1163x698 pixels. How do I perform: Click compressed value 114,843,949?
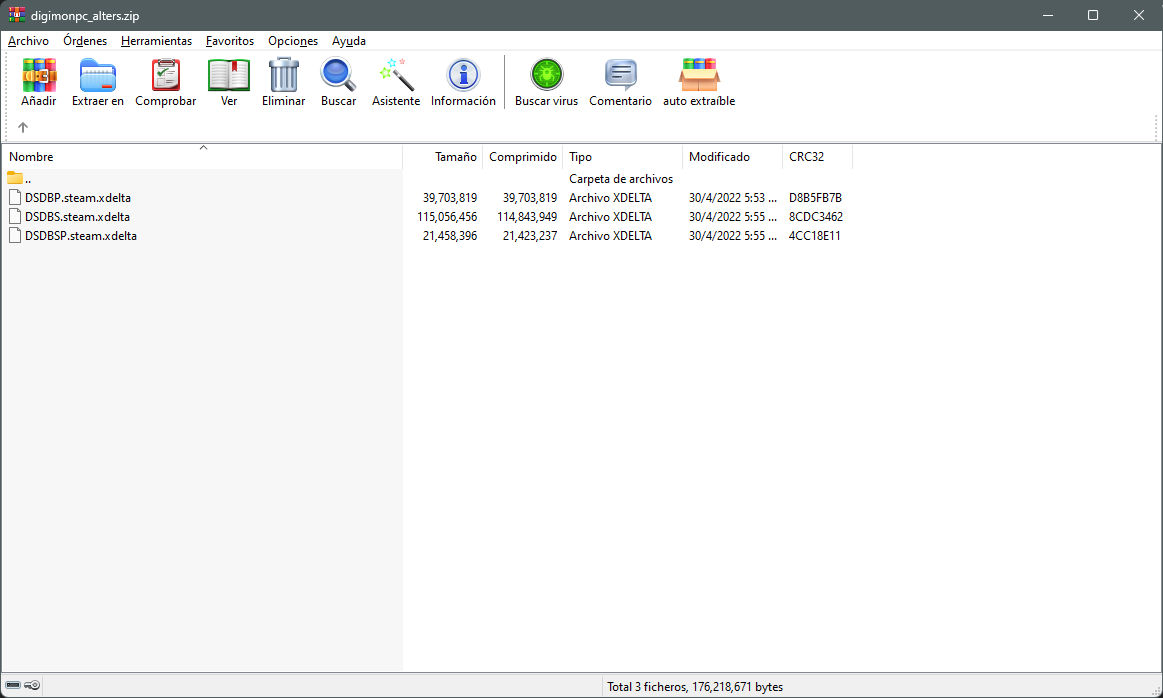(527, 217)
